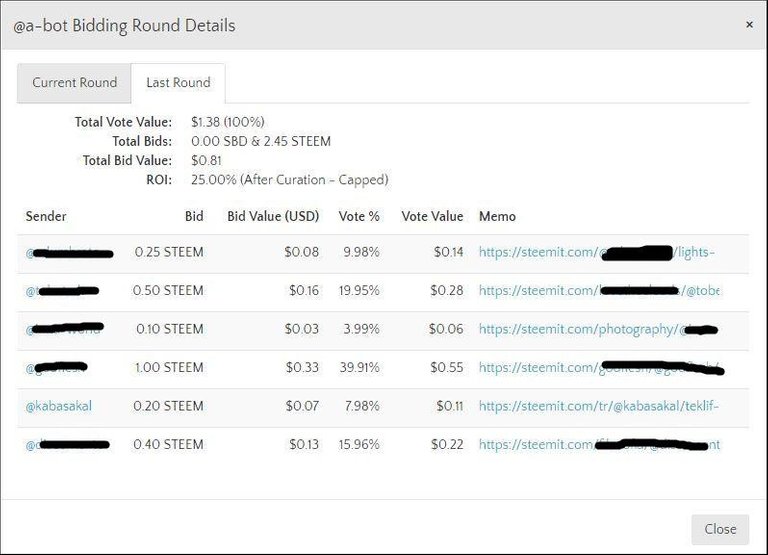Click the 25.00% ROI value
Screen dimensions: 768x555
(289, 180)
